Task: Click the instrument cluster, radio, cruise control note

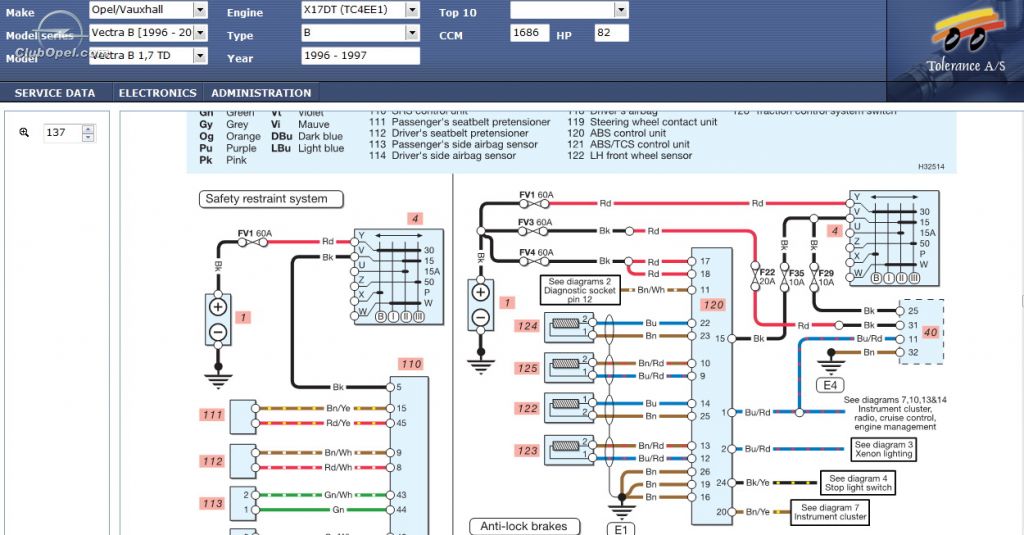Action: point(895,413)
